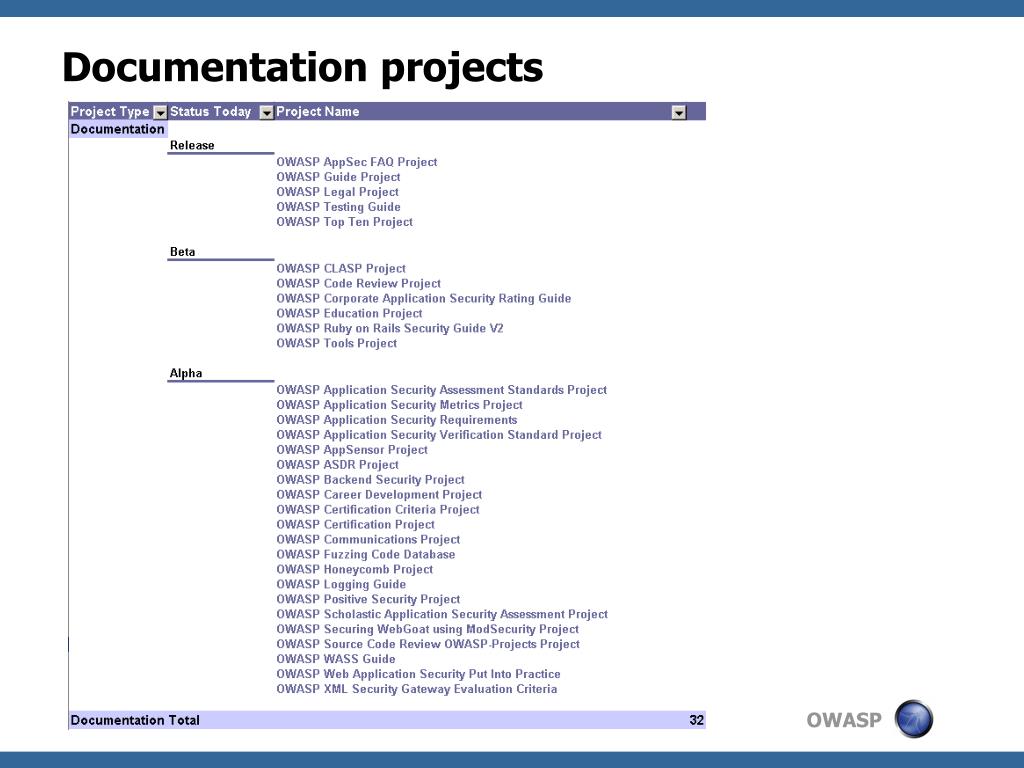Click OWASP ASDR Project
The image size is (1024, 768).
pyautogui.click(x=338, y=465)
